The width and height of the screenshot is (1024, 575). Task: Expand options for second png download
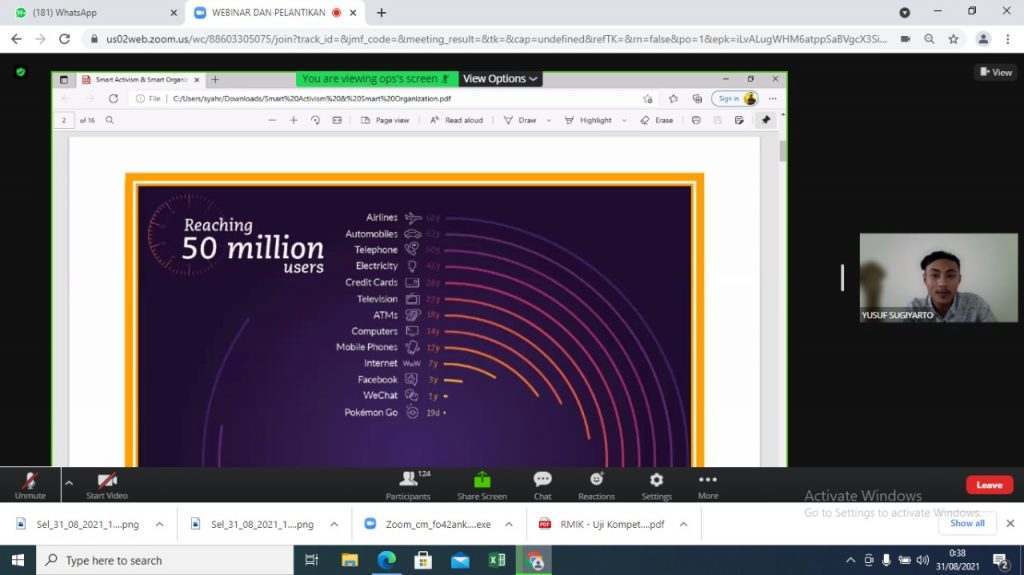click(x=334, y=524)
